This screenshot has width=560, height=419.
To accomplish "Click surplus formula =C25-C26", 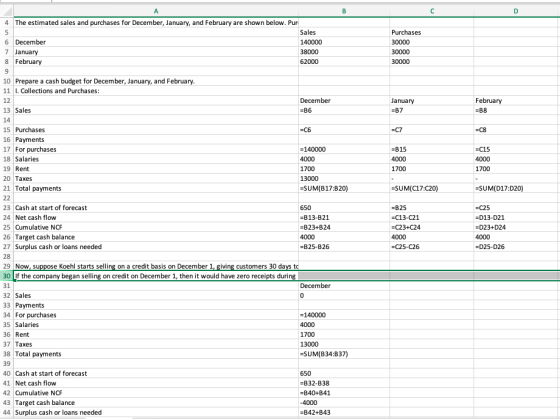I will 432,246.
